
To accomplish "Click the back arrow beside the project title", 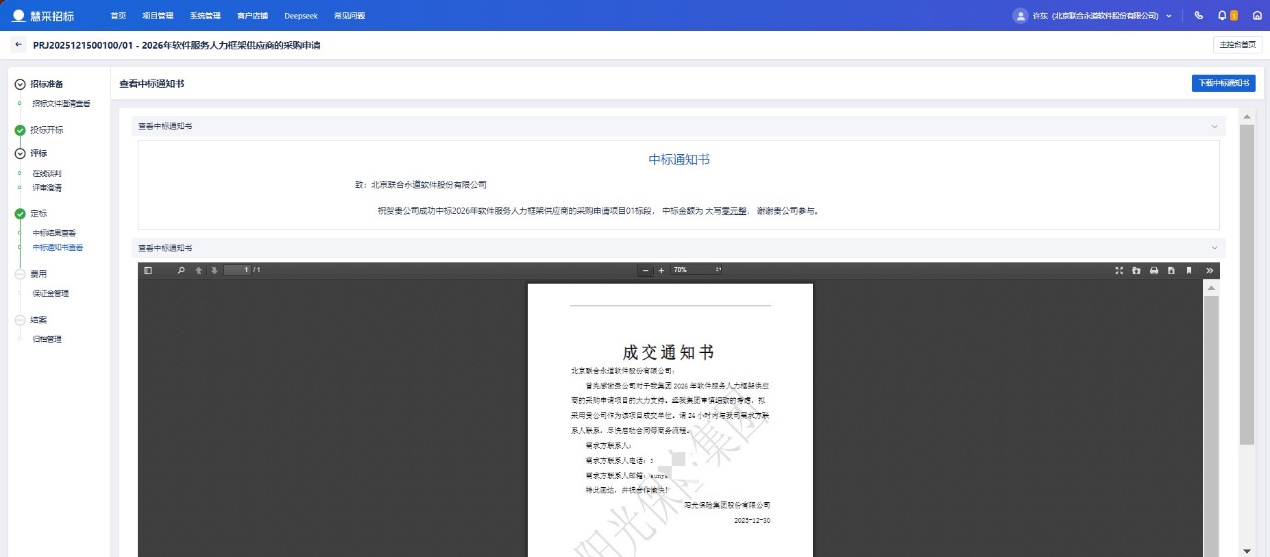I will [18, 45].
